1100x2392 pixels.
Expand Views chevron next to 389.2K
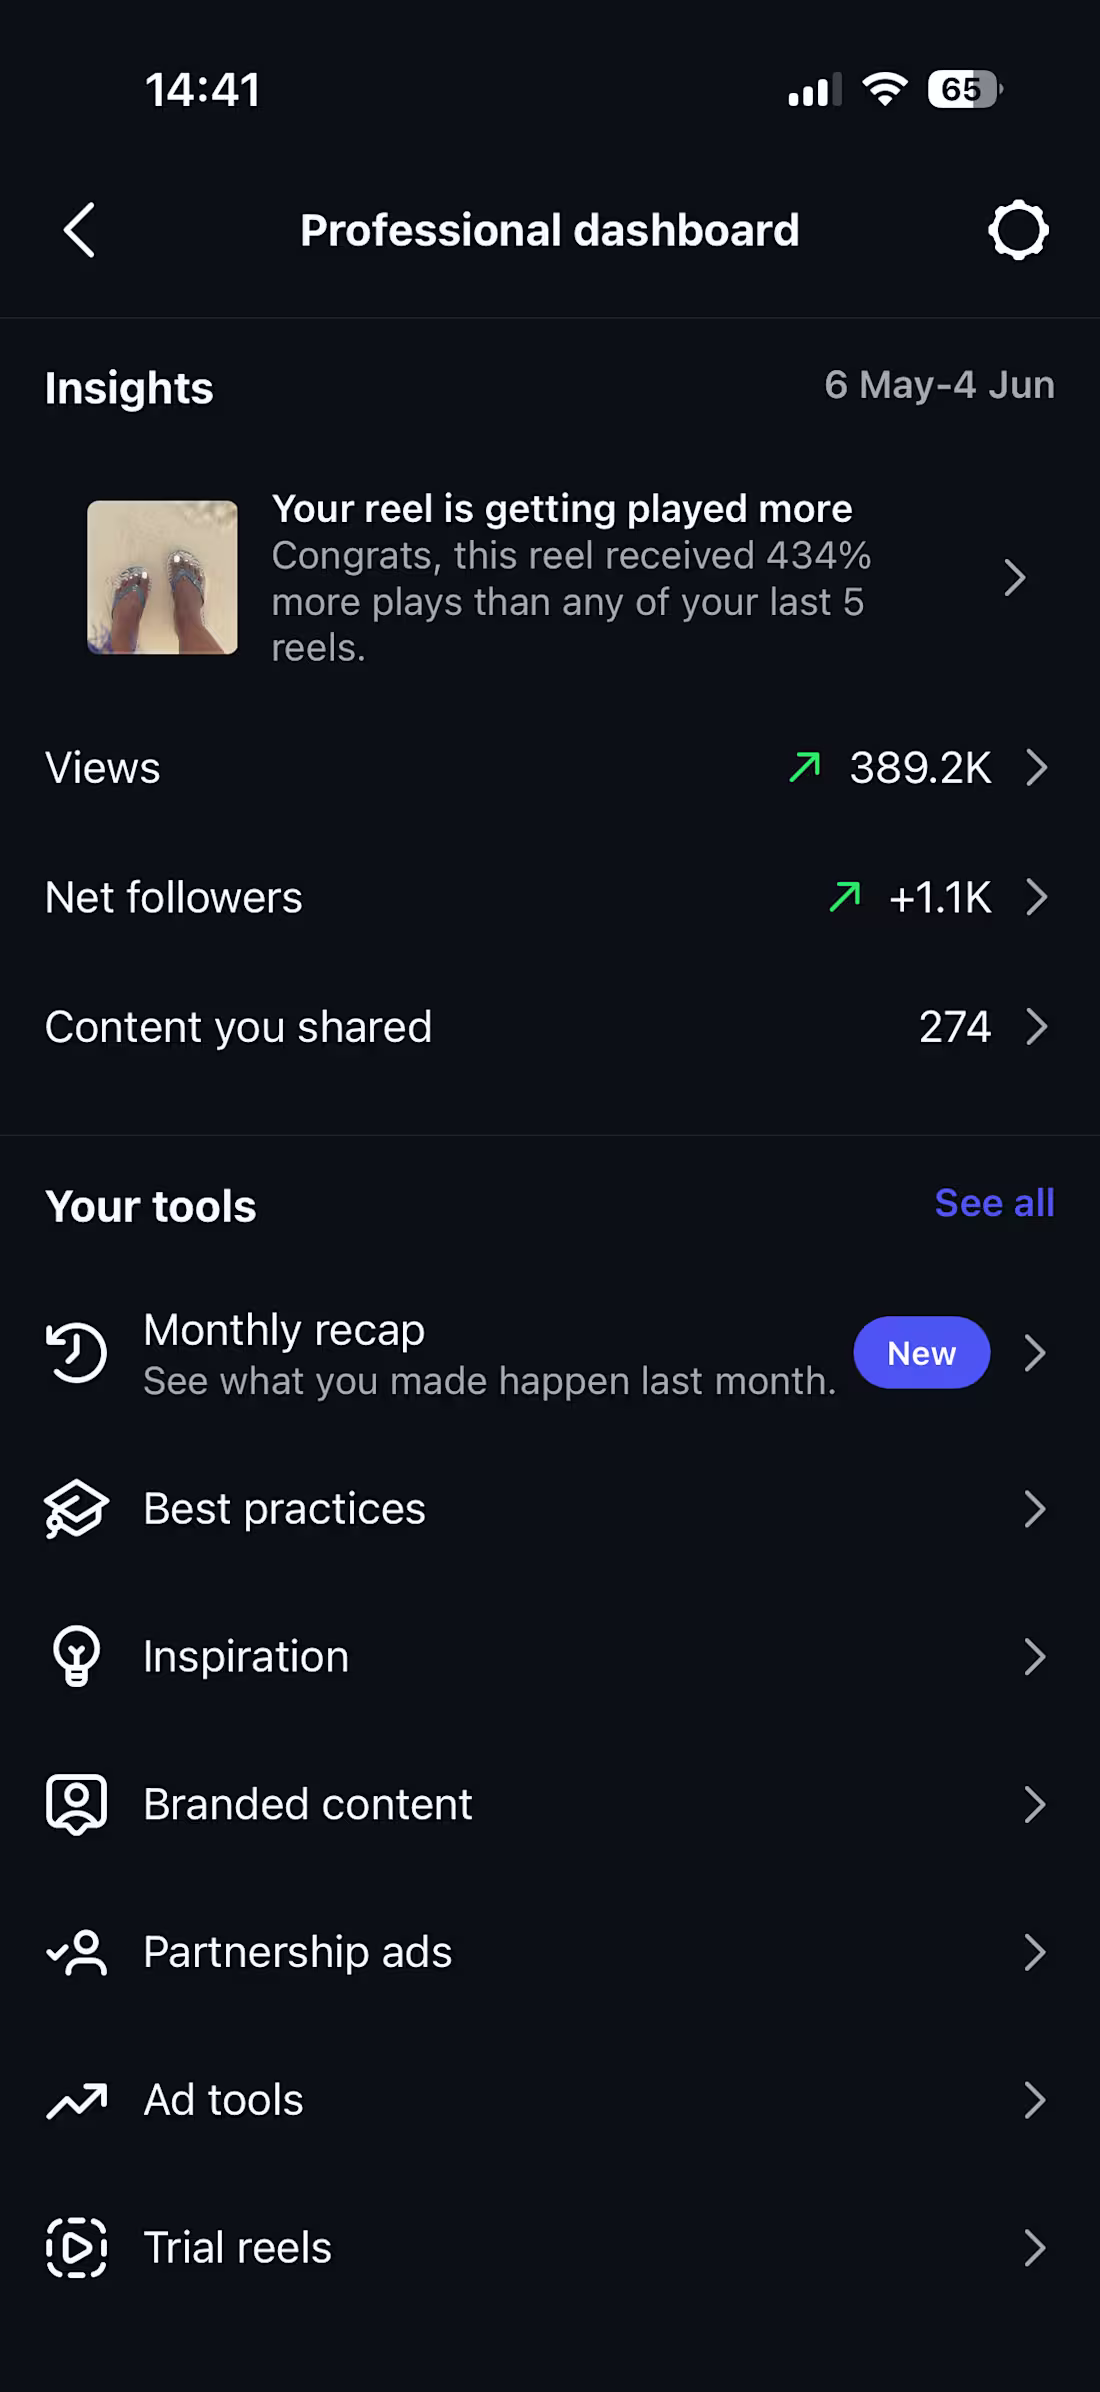[1037, 768]
